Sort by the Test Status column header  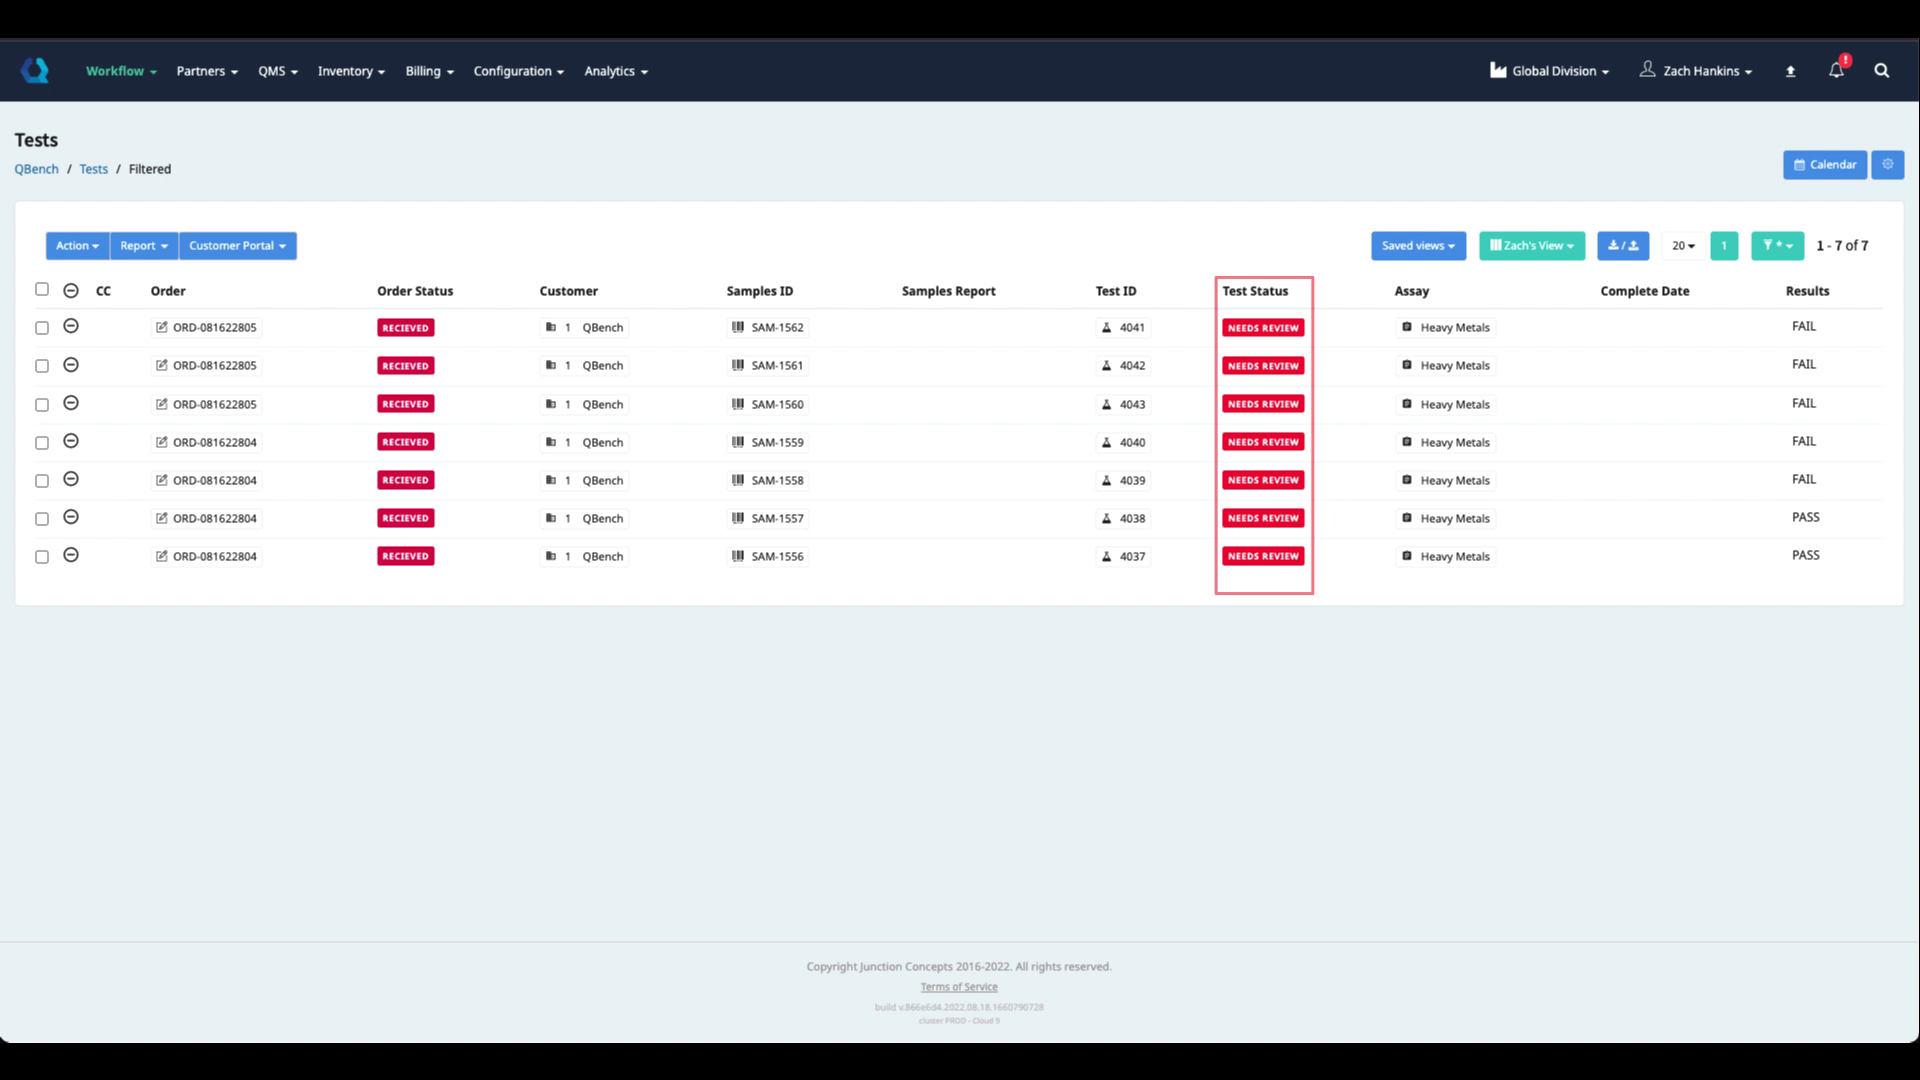(1255, 291)
